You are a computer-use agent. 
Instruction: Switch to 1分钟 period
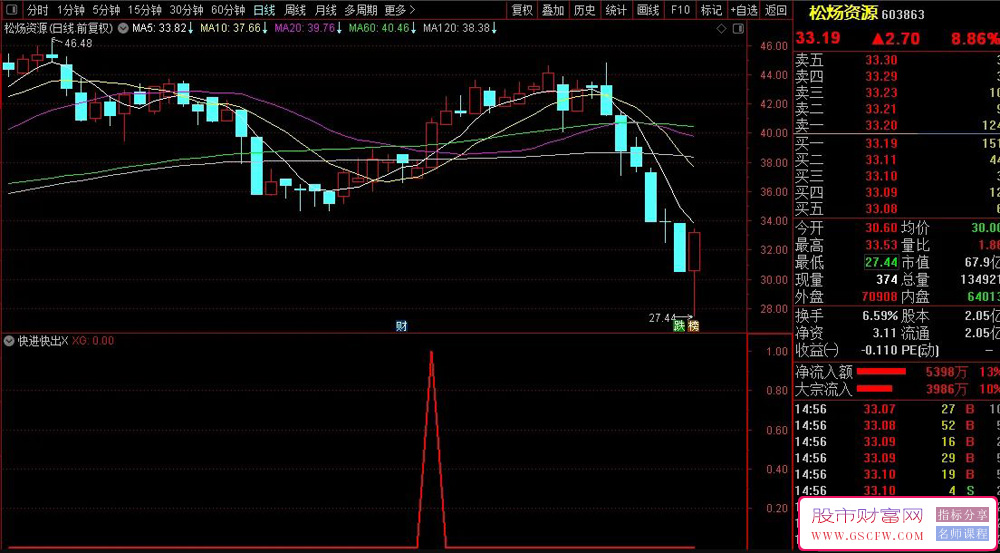[70, 10]
